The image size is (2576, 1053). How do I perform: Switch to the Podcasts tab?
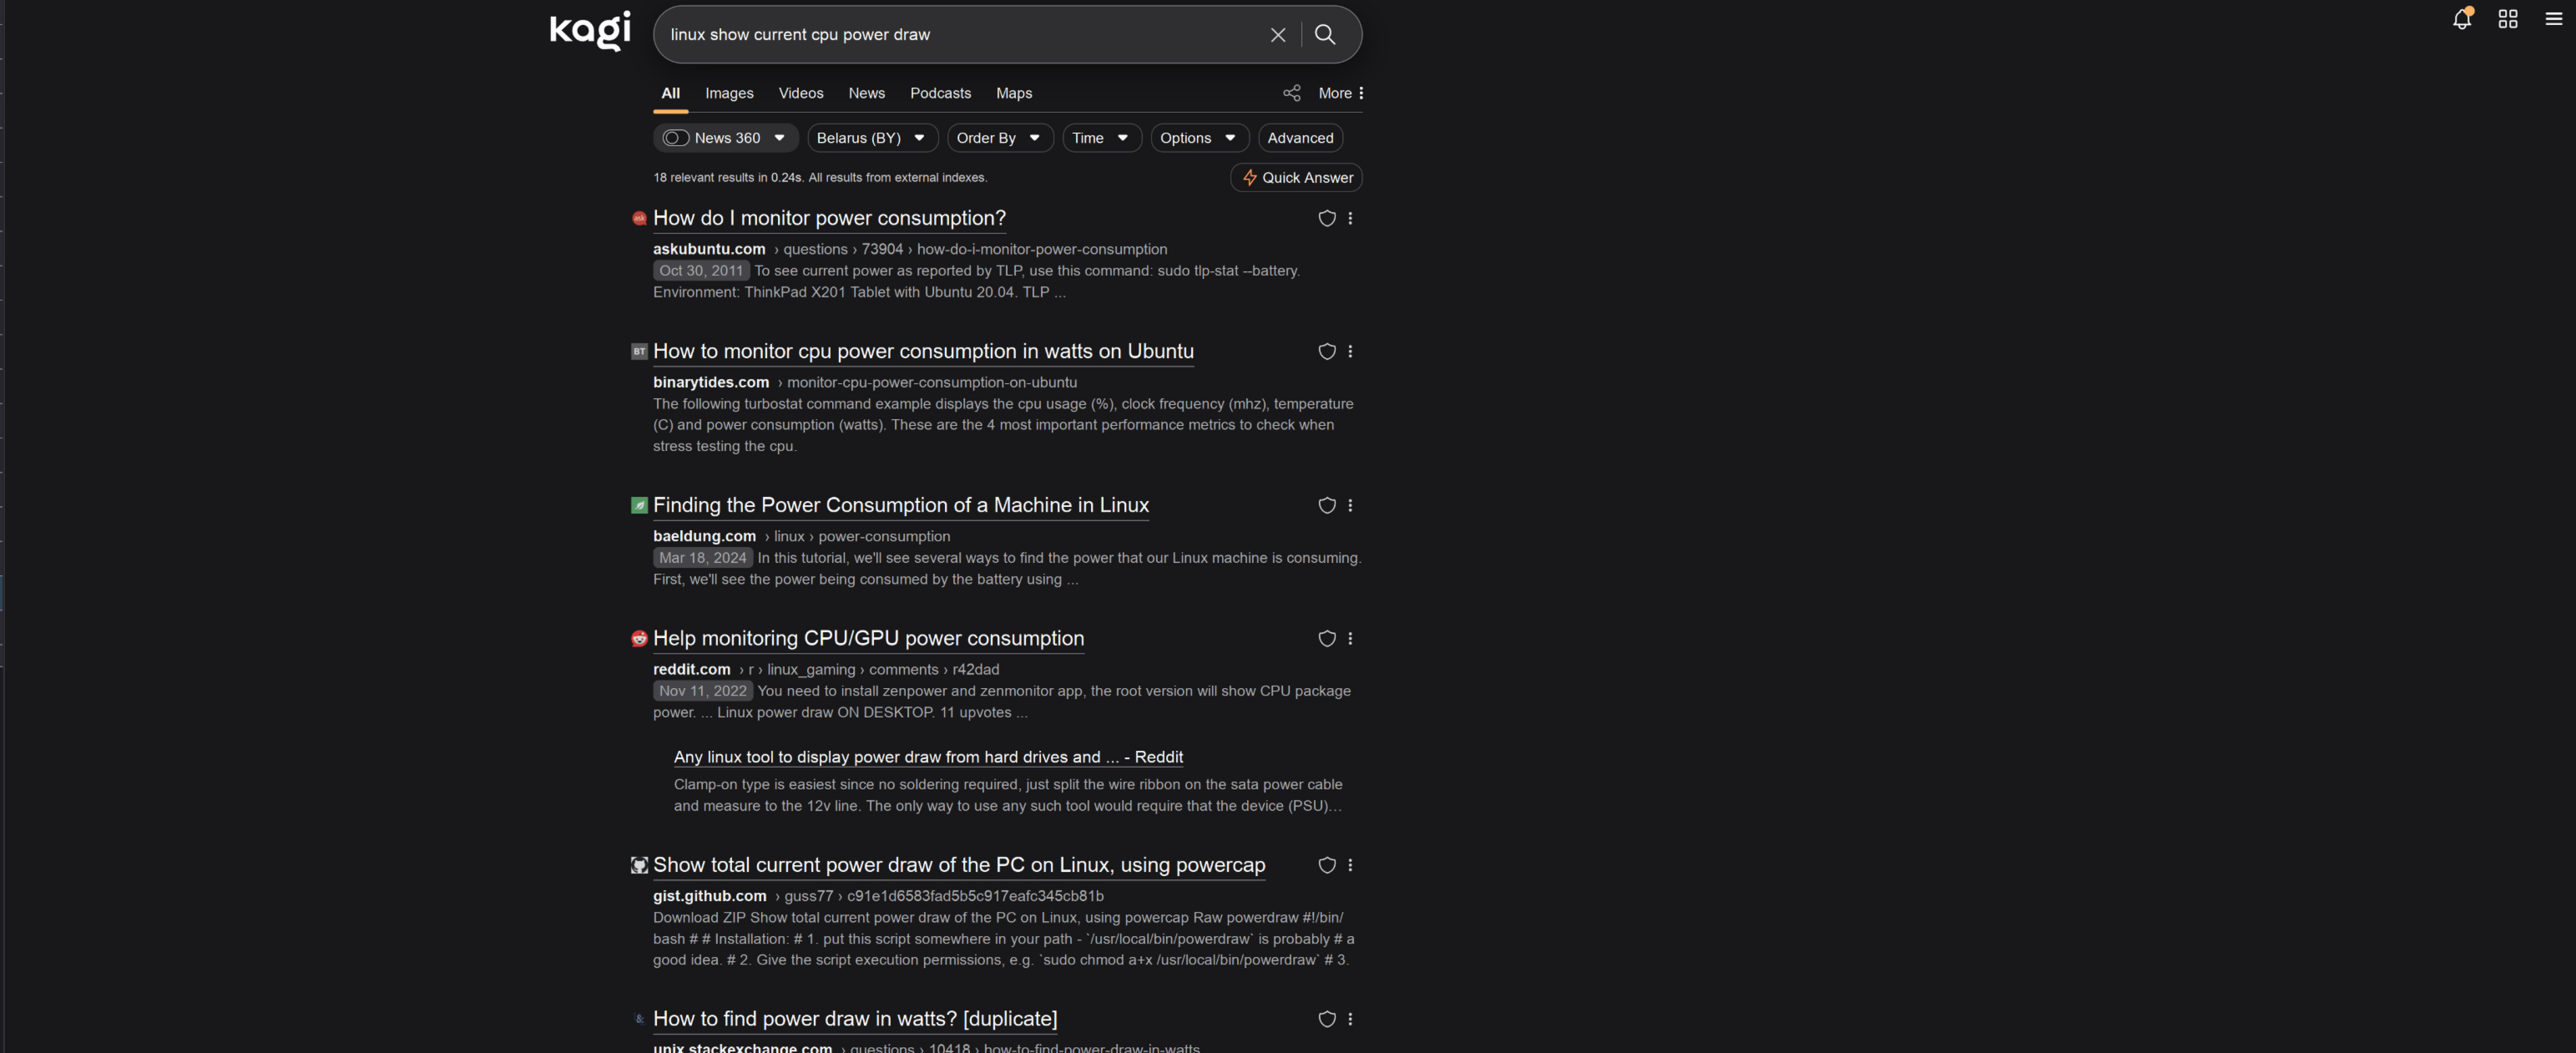[x=939, y=93]
